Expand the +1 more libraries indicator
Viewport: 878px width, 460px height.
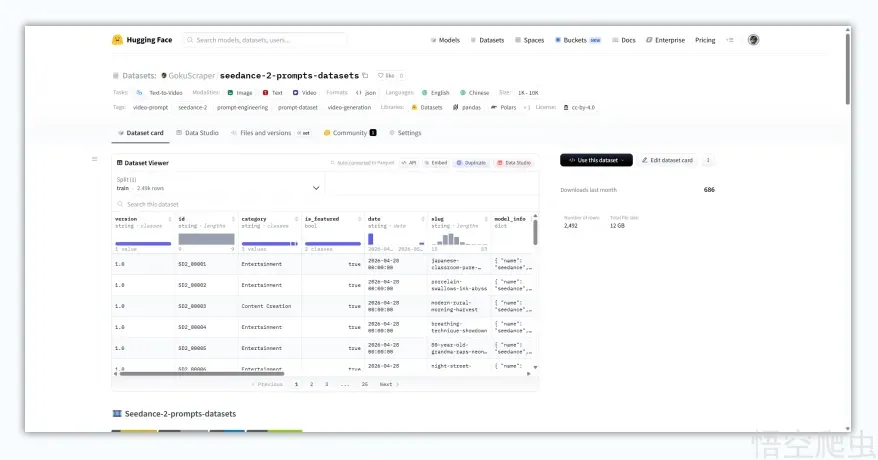(527, 107)
